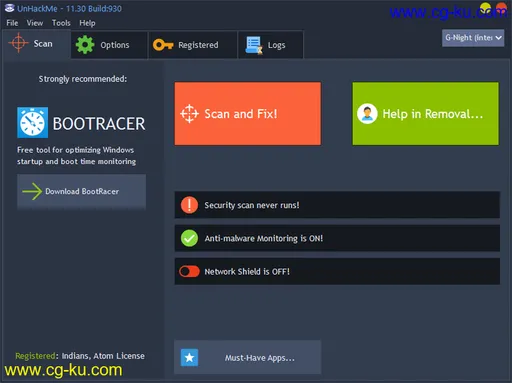Screen dimensions: 512x383
Task: Switch to the Options tab
Action: click(x=109, y=45)
